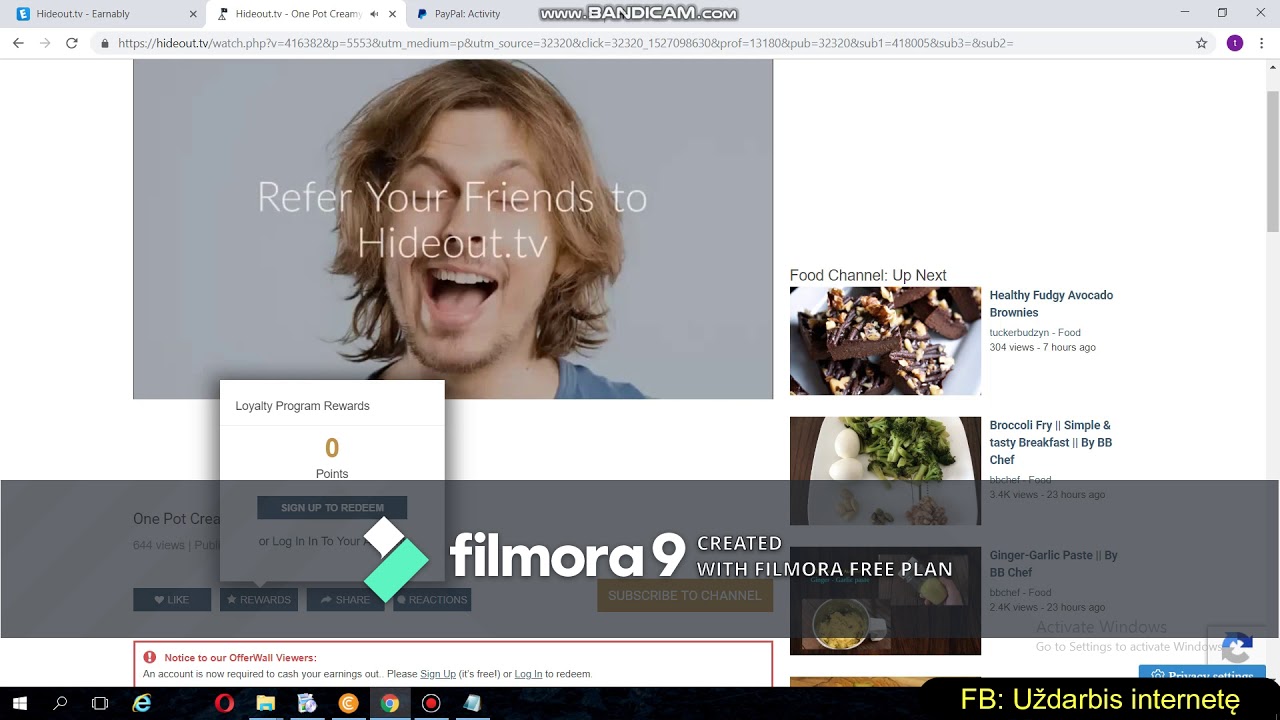Click the '644 views' text under the video
This screenshot has height=720, width=1280.
click(159, 545)
